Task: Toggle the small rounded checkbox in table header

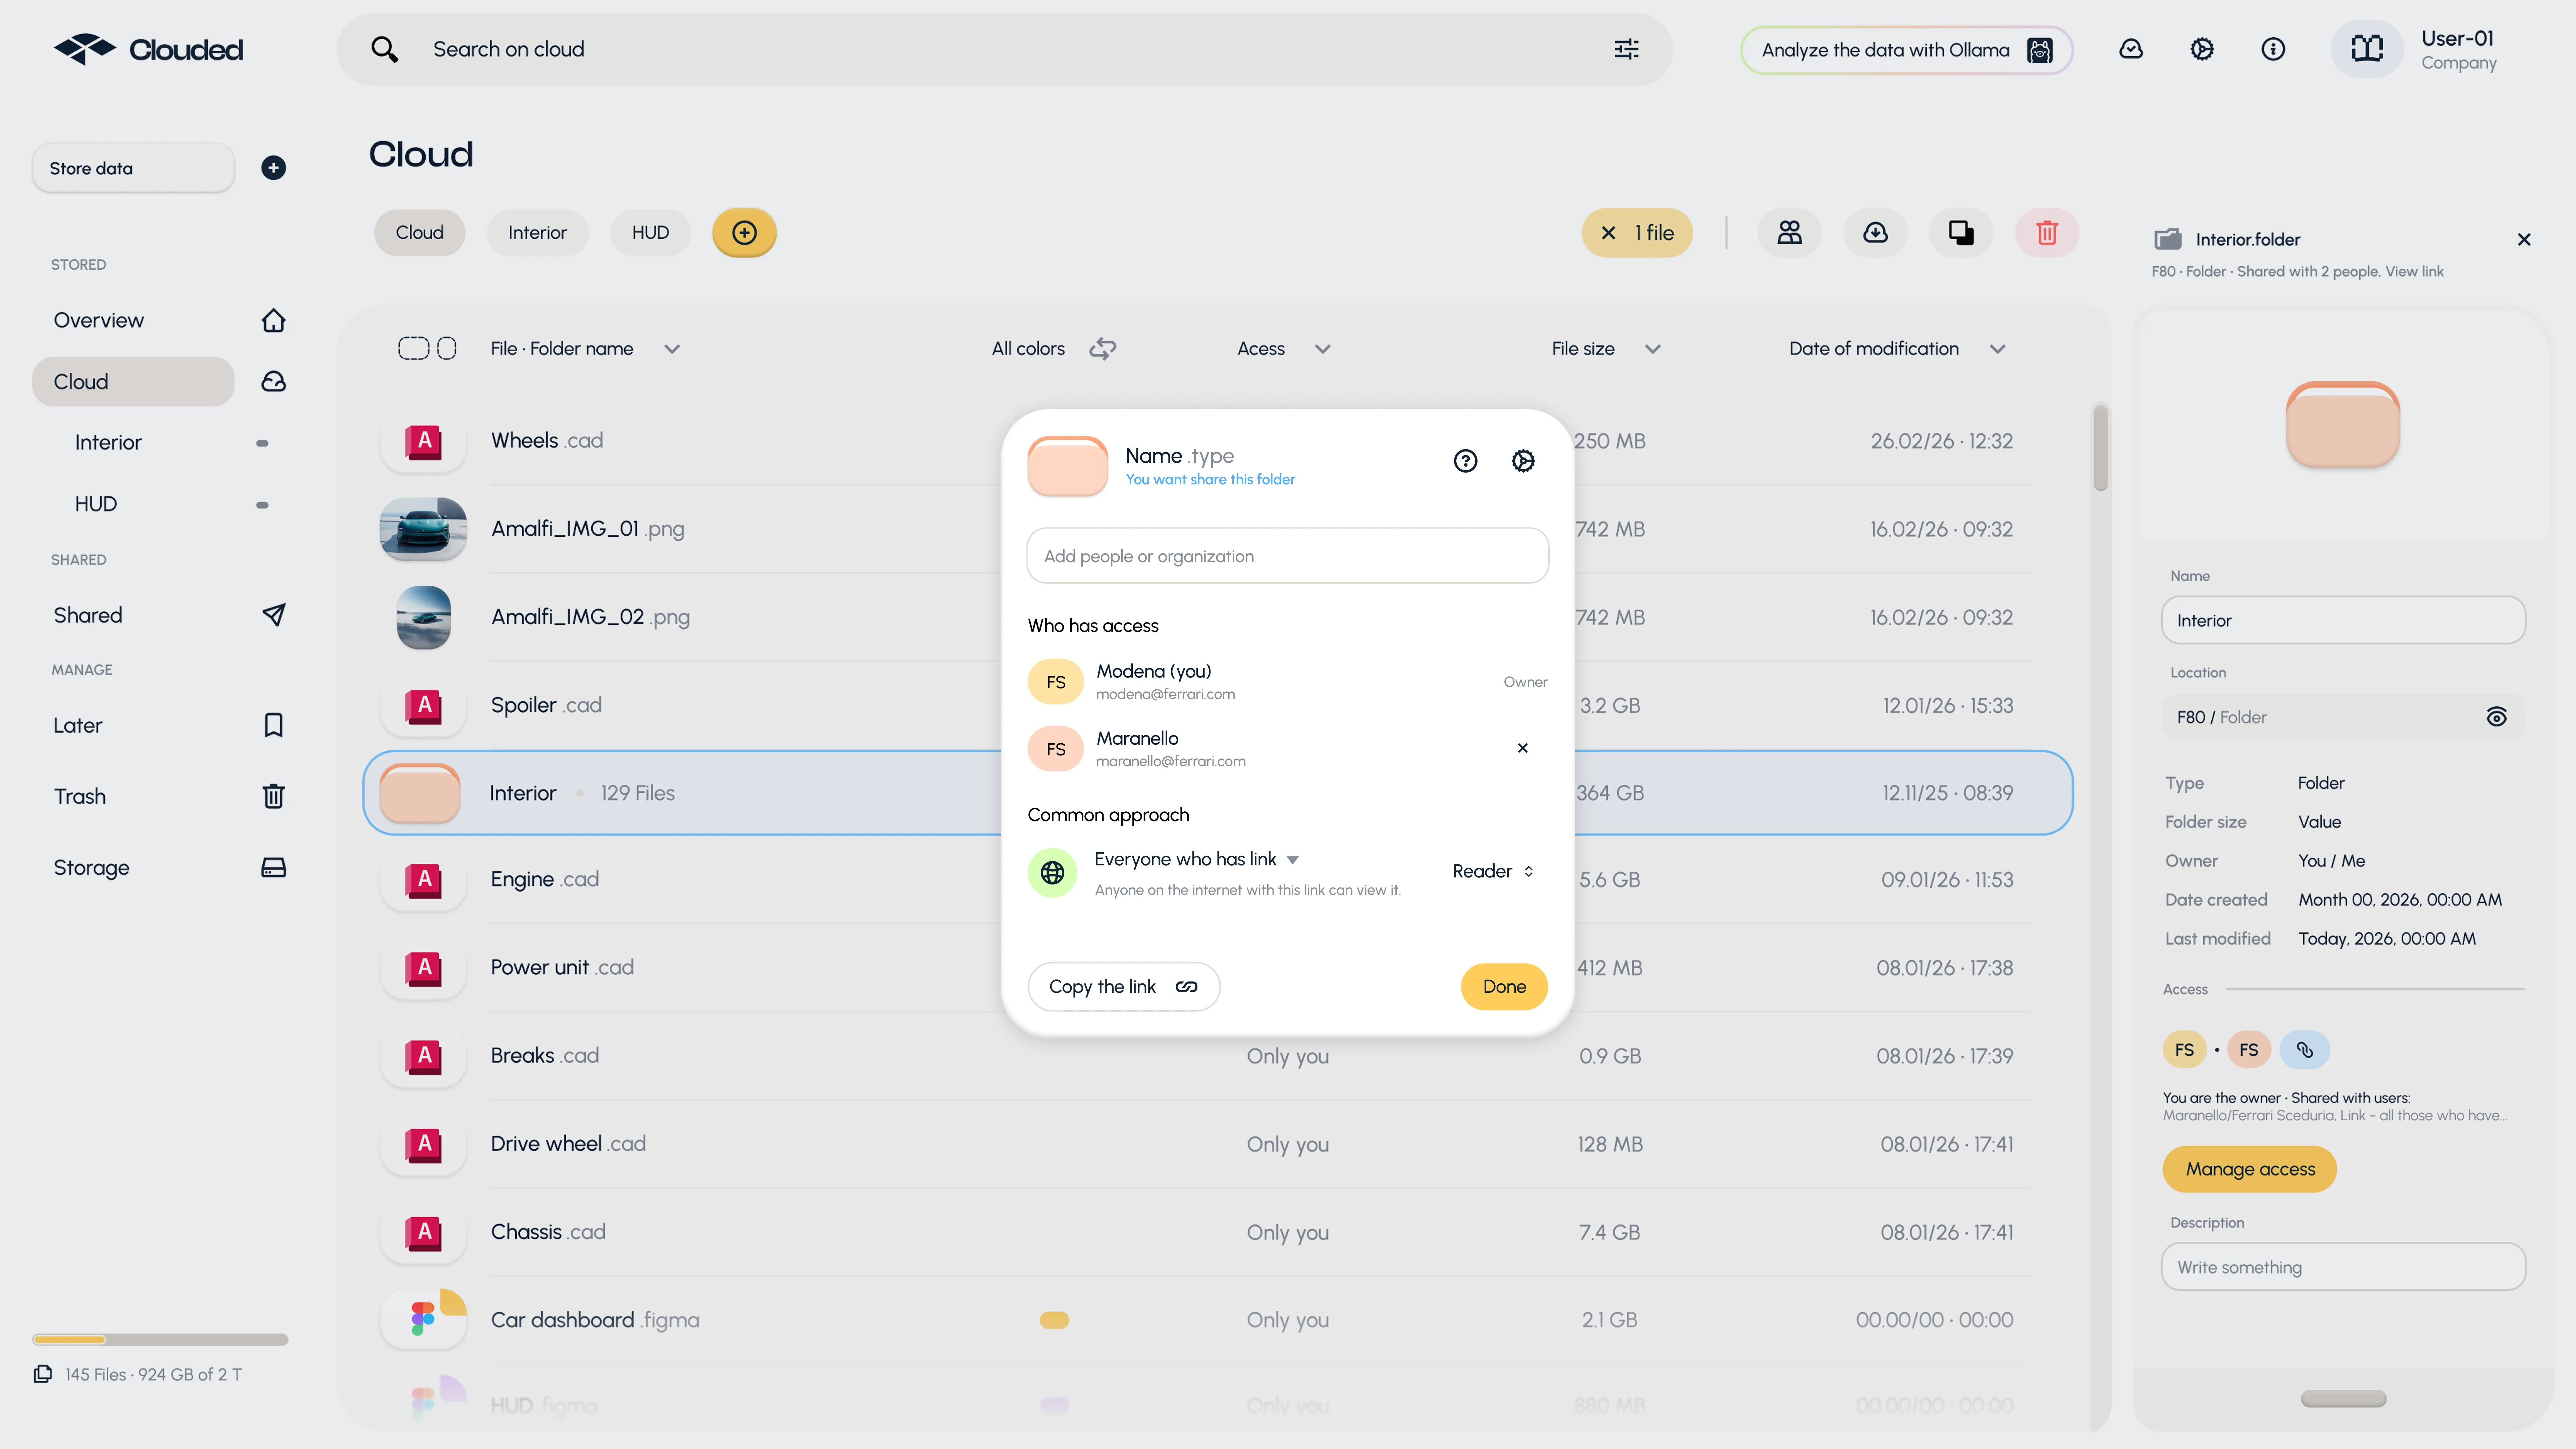Action: 447,348
